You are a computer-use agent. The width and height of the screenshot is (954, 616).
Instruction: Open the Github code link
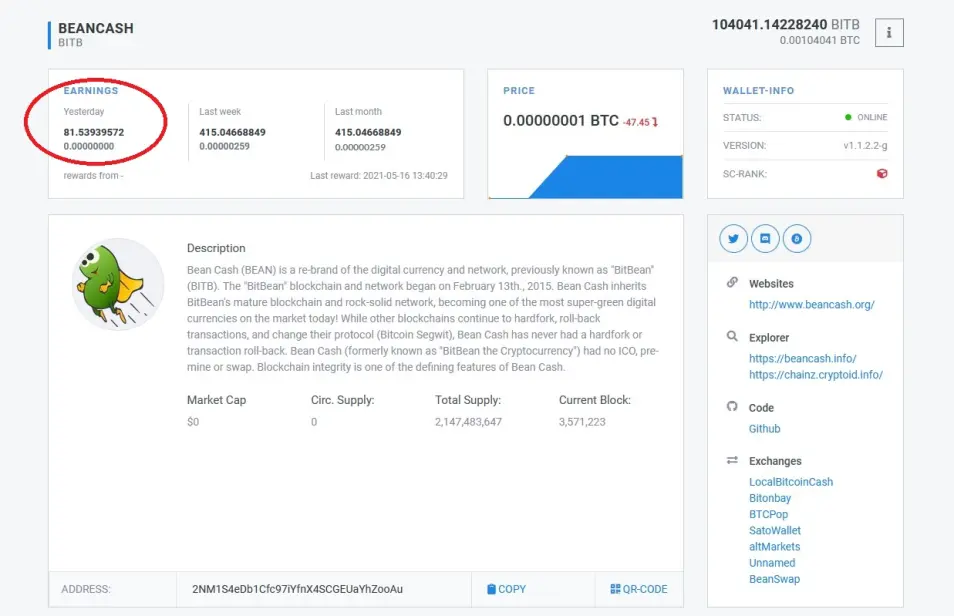[x=764, y=429]
